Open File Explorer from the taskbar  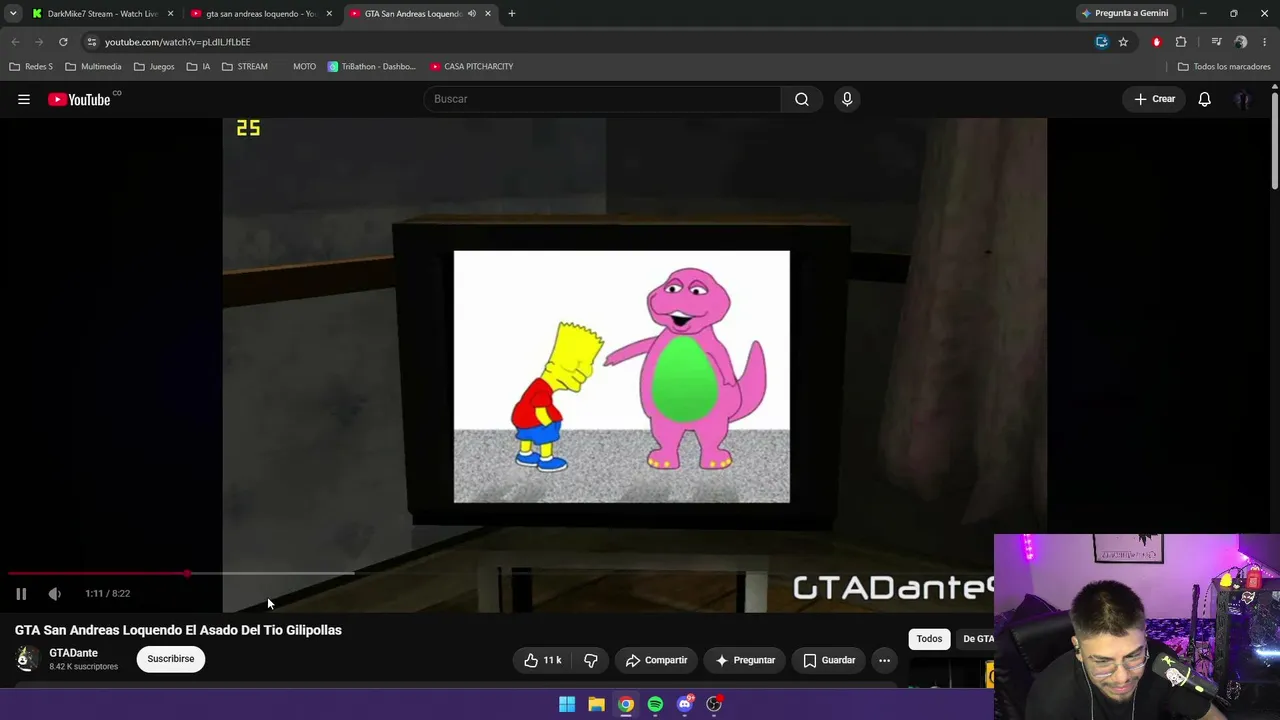tap(596, 704)
